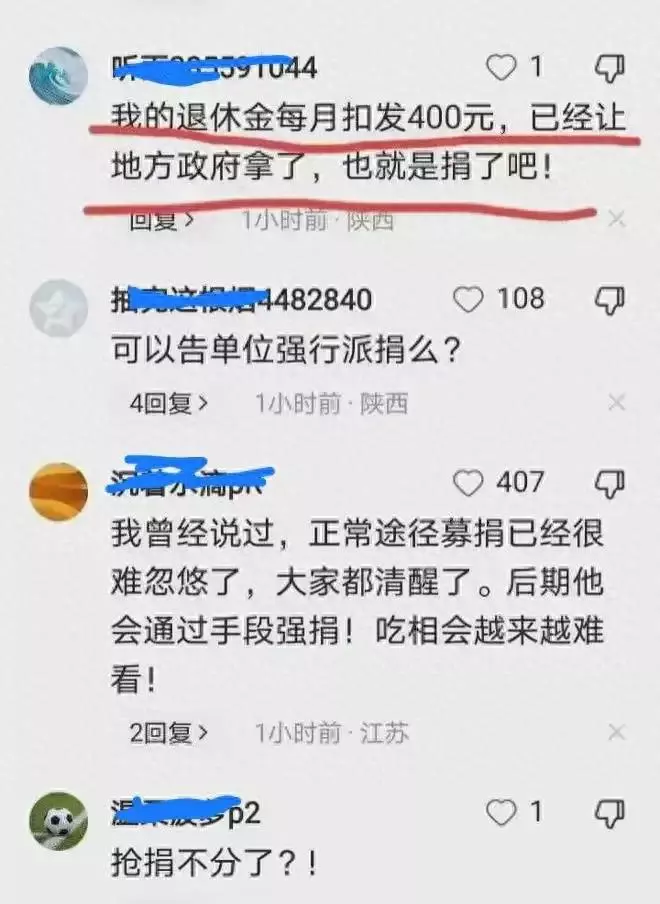Expand 4回复 replies thread
Viewport: 660px width, 904px height.
point(169,403)
